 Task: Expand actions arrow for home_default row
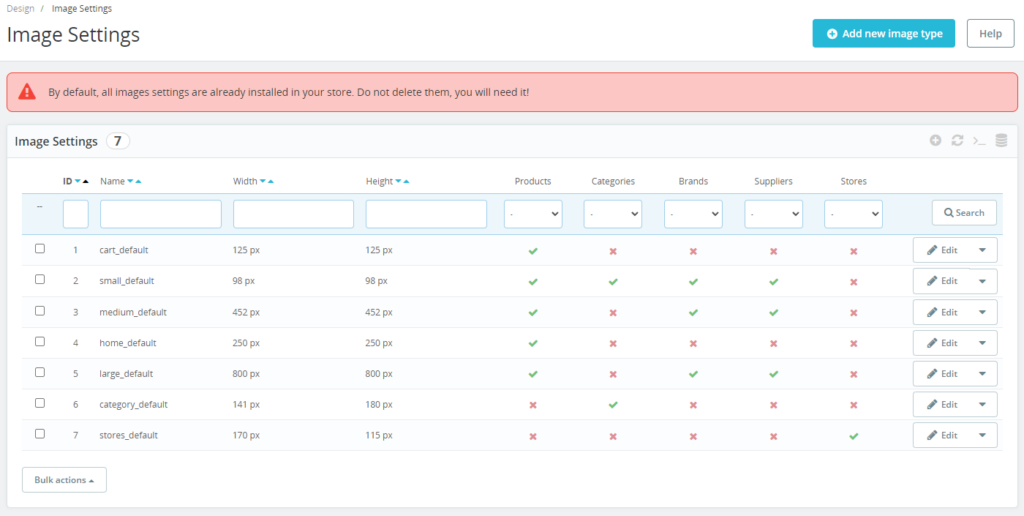coord(982,343)
